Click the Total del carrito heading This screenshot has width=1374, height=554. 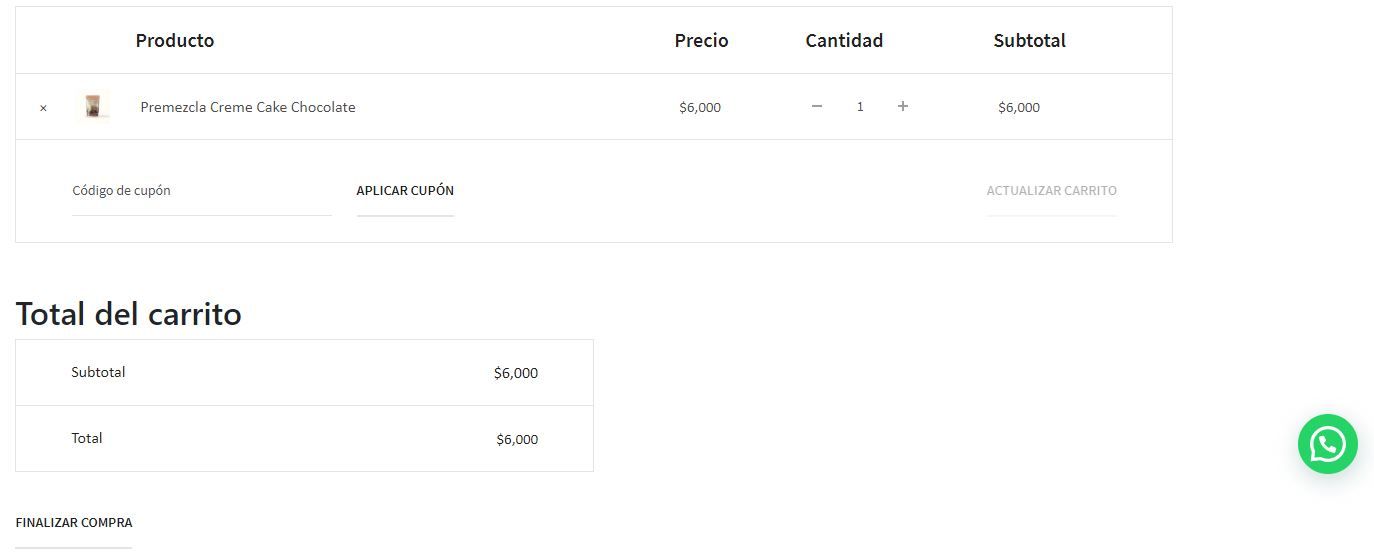129,314
